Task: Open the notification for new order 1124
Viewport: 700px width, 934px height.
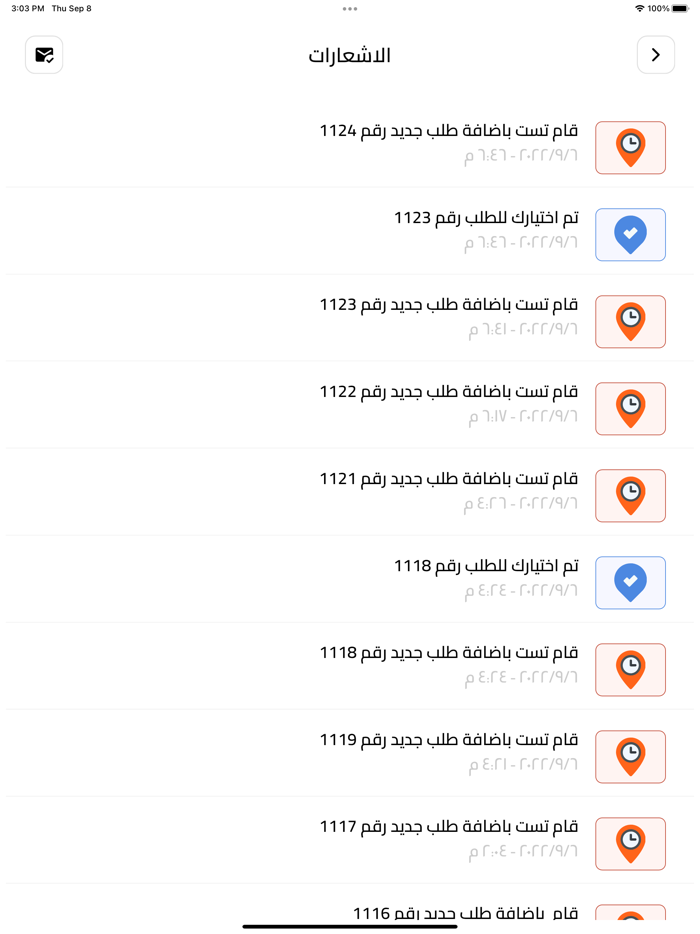Action: click(420, 144)
